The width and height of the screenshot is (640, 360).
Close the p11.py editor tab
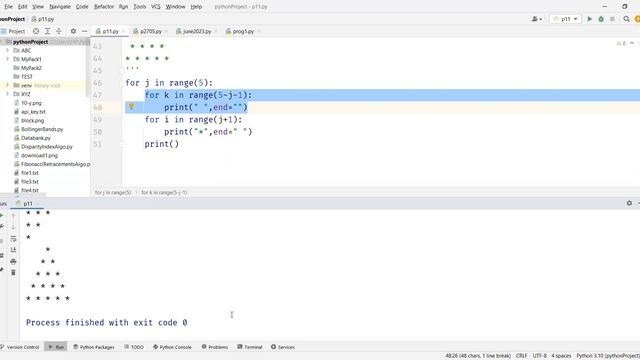click(x=124, y=31)
